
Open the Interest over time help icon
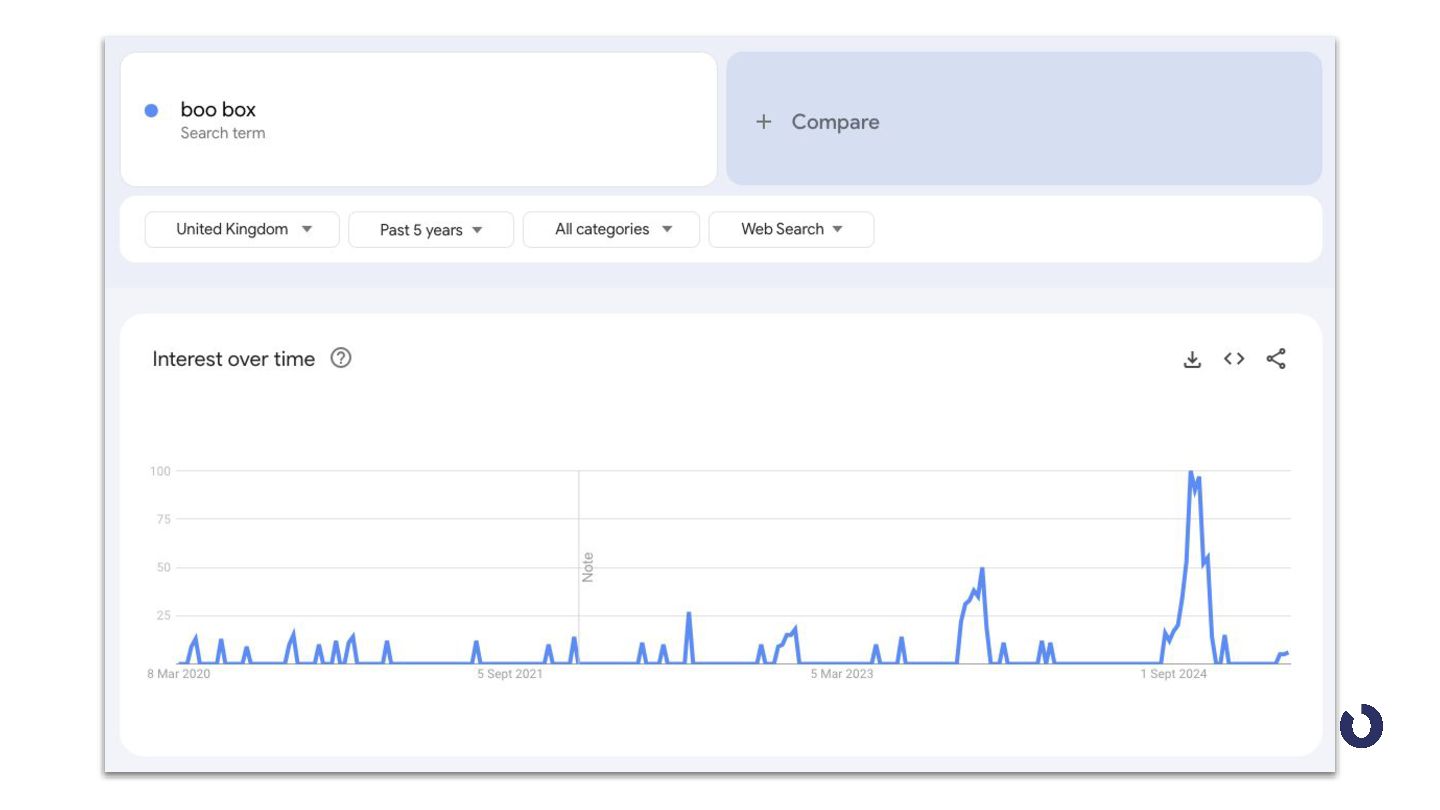pos(341,358)
